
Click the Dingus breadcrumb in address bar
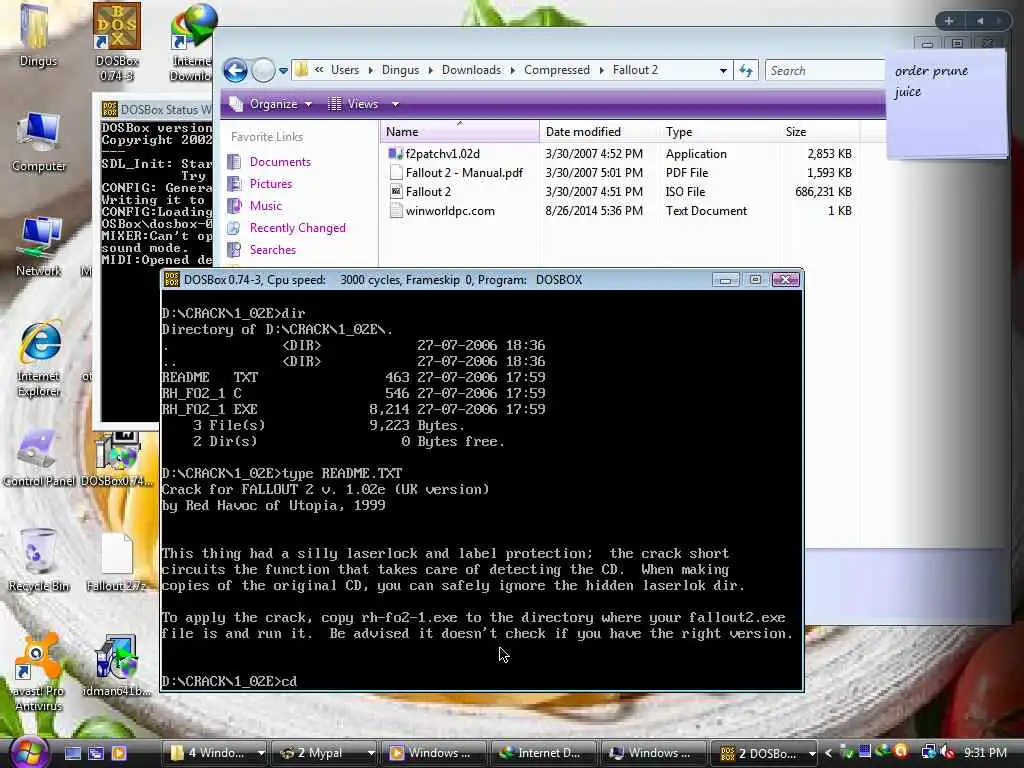400,70
